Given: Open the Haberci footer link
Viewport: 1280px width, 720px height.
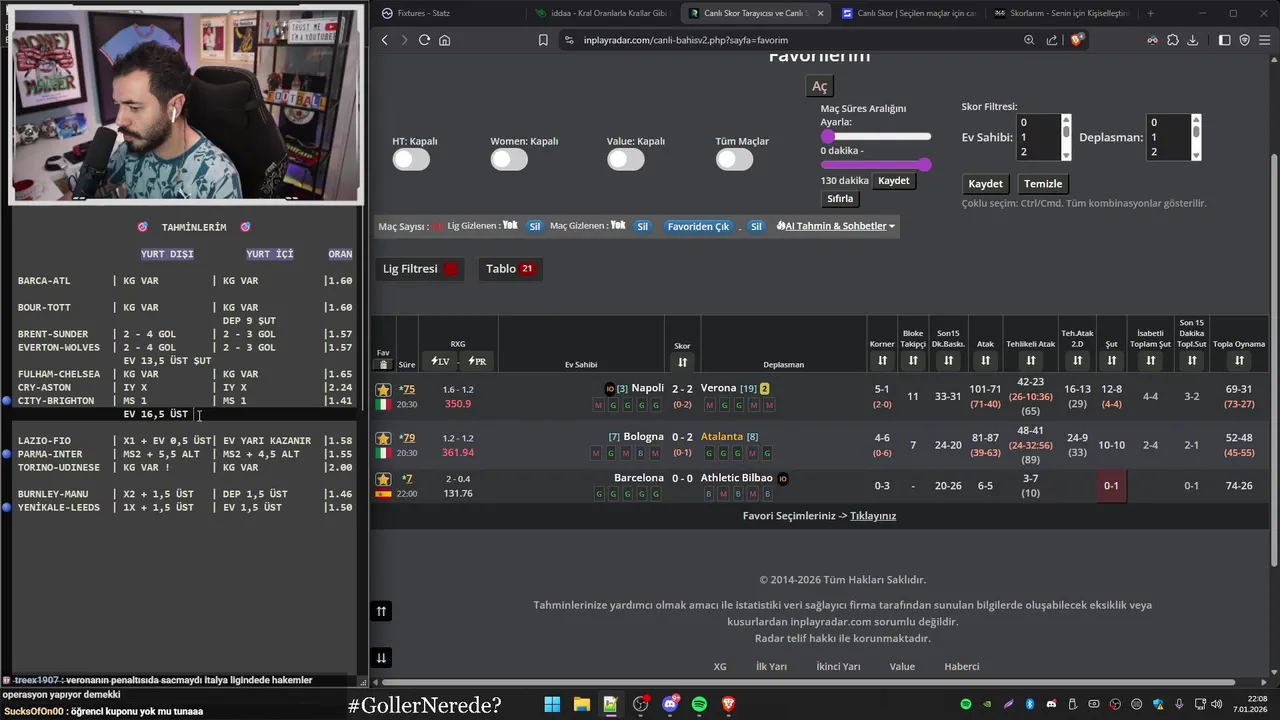Looking at the screenshot, I should tap(962, 666).
